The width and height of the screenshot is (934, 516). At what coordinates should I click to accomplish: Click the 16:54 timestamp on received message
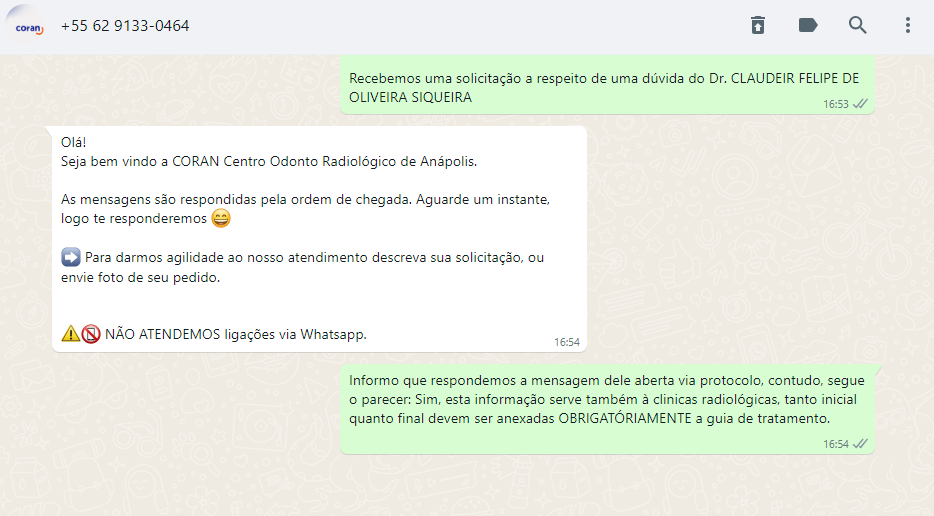click(x=566, y=342)
